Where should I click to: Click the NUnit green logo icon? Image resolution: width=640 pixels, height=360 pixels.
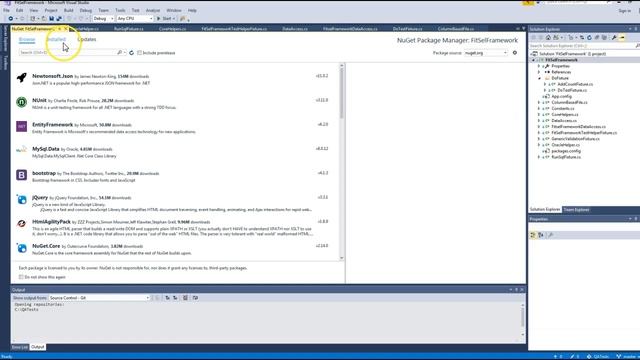[22, 102]
